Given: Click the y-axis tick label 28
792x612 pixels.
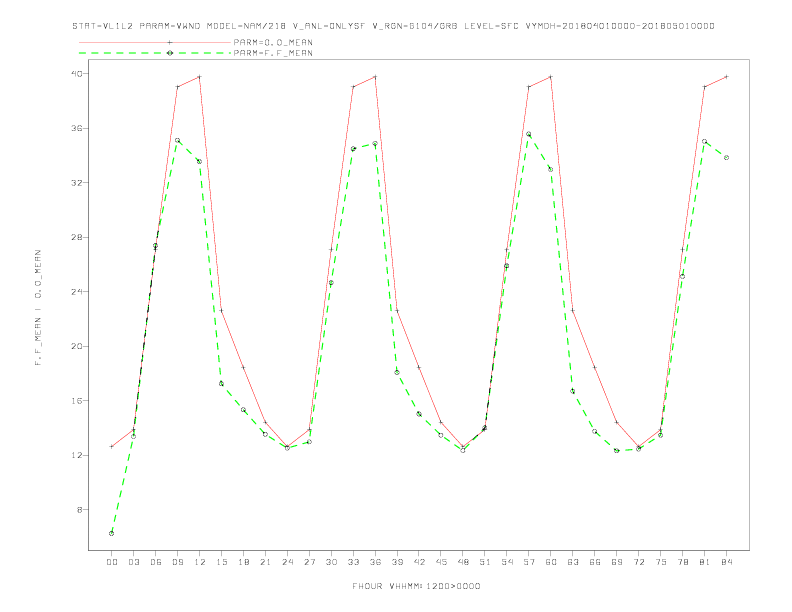Looking at the screenshot, I should (76, 237).
